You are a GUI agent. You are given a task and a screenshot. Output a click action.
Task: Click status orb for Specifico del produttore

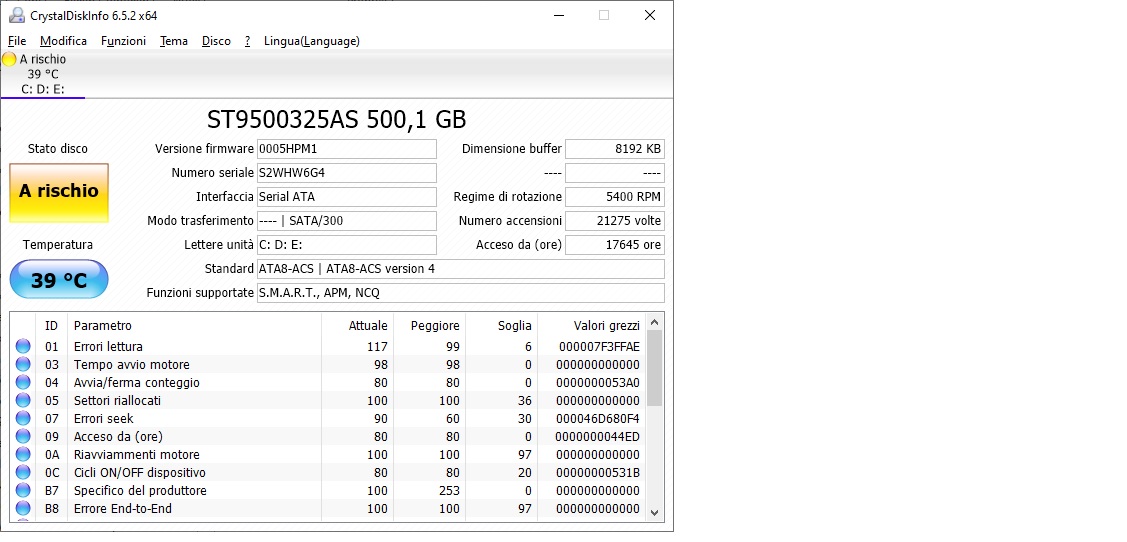click(23, 490)
